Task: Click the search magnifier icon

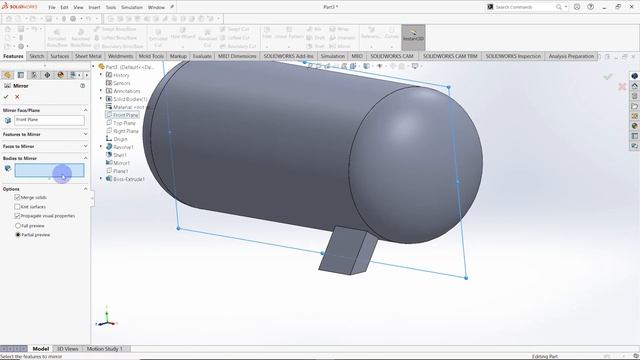Action: tap(559, 7)
